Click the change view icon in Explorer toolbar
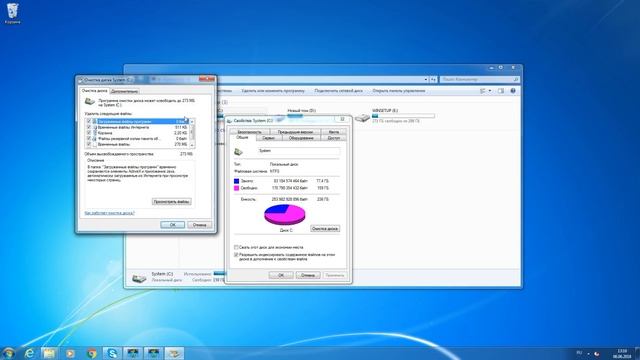Image resolution: width=640 pixels, height=360 pixels. point(483,91)
